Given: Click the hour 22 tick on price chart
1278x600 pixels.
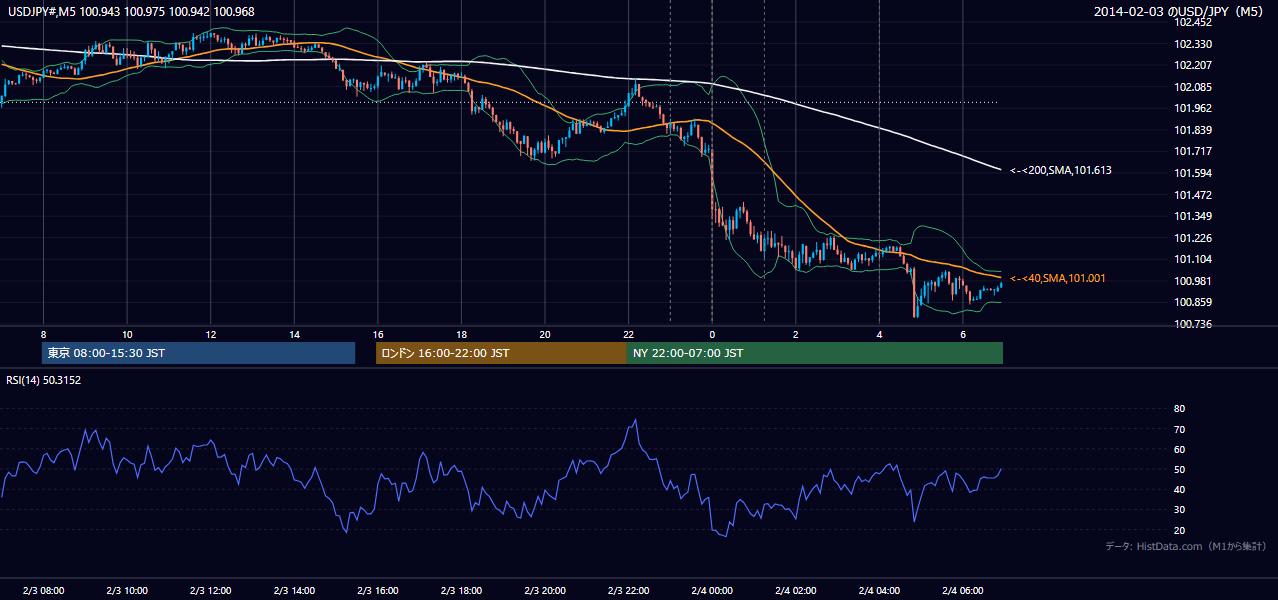Looking at the screenshot, I should [x=628, y=334].
